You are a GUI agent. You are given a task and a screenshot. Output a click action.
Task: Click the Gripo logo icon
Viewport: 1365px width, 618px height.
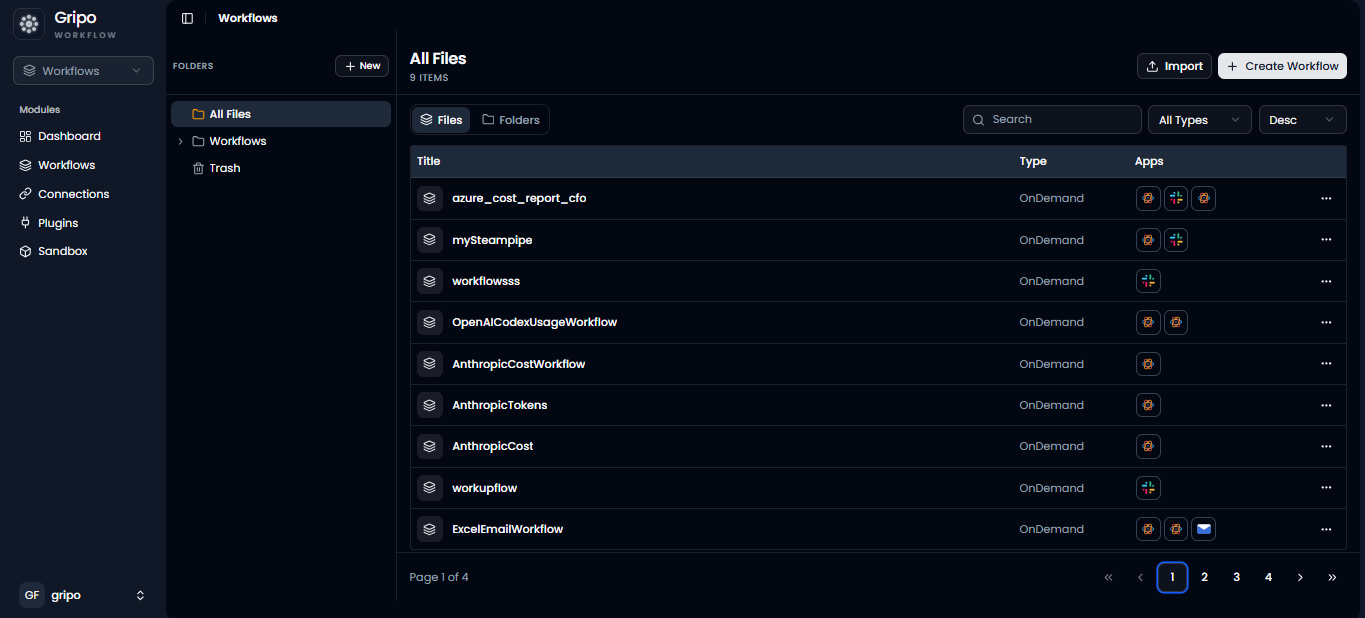(29, 24)
